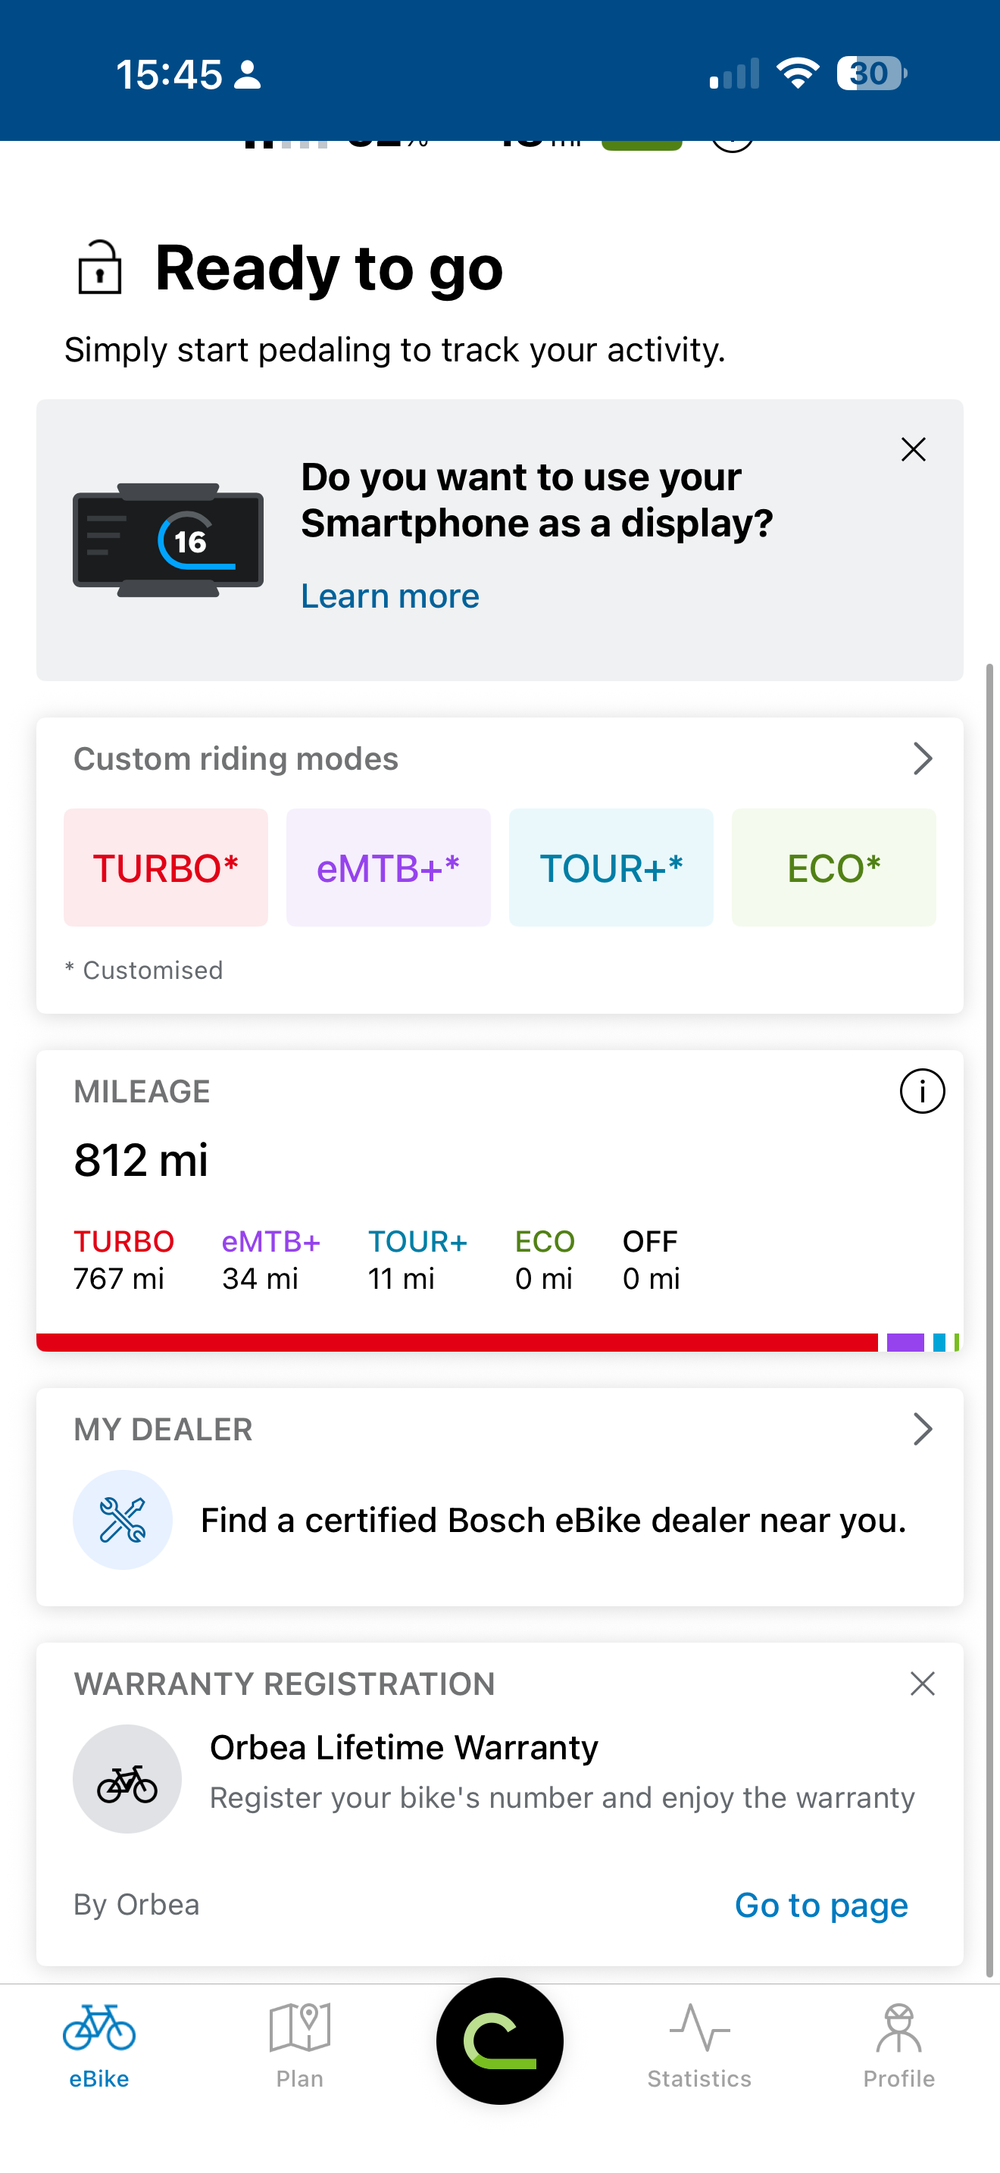Select the TURBO* riding mode

click(166, 868)
